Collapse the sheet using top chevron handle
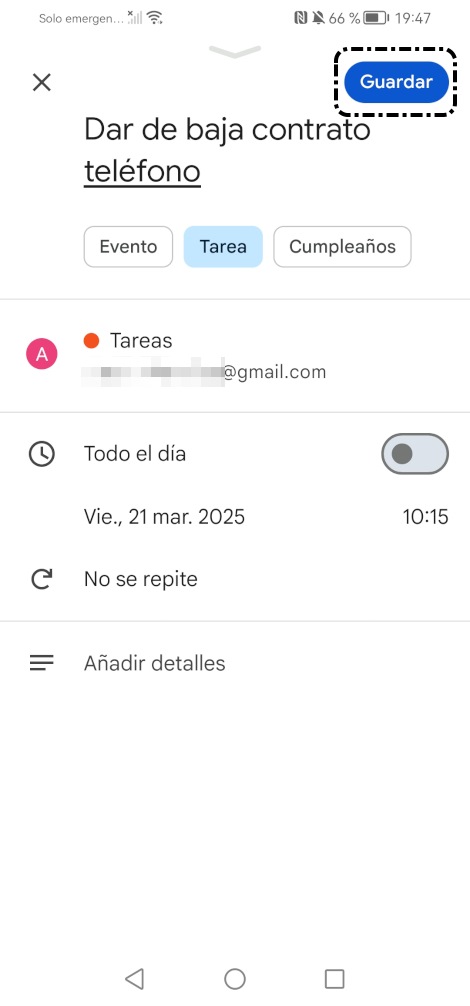Screen dimensions: 470x1006 click(x=235, y=51)
